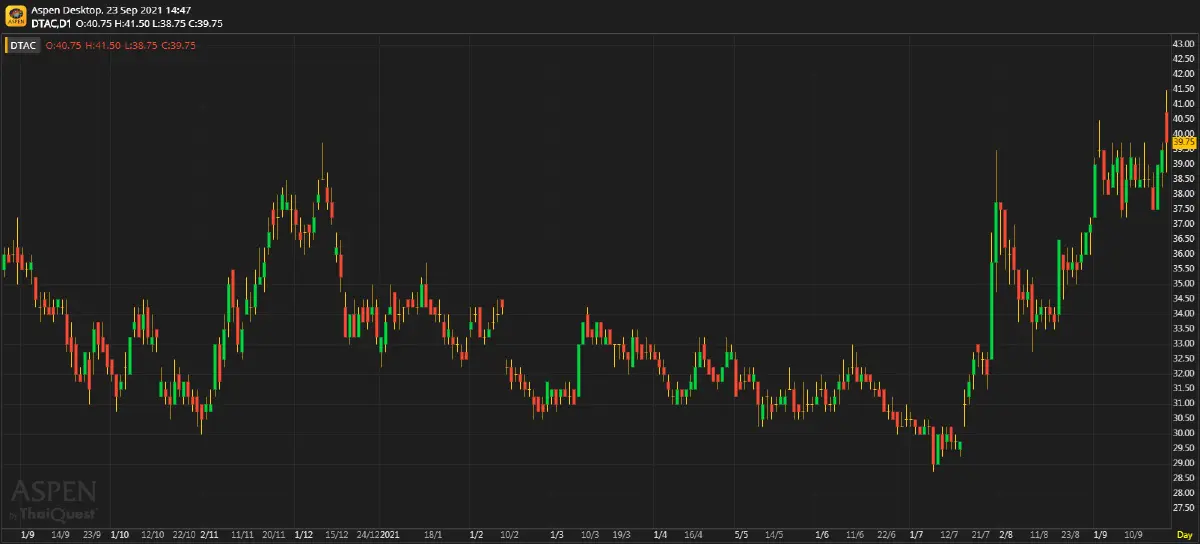
Task: Select the 16/4 date axis marker
Action: point(693,536)
